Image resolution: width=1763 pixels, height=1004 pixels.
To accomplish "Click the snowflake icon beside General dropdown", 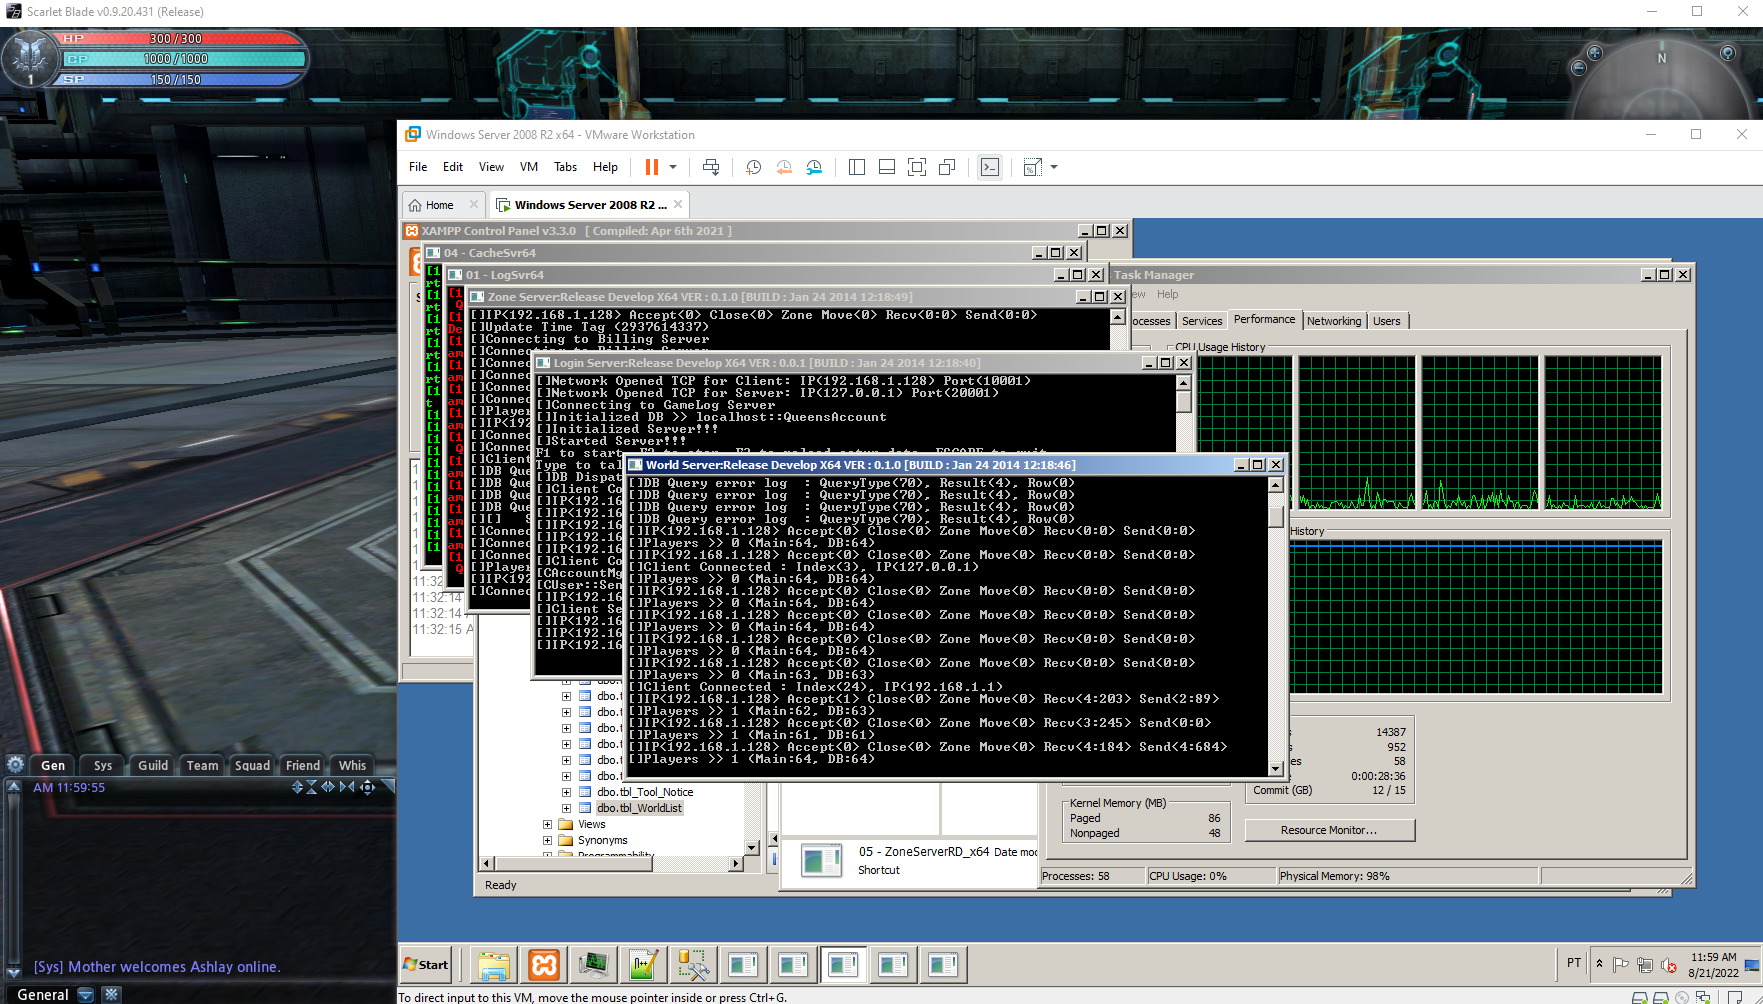I will click(111, 994).
